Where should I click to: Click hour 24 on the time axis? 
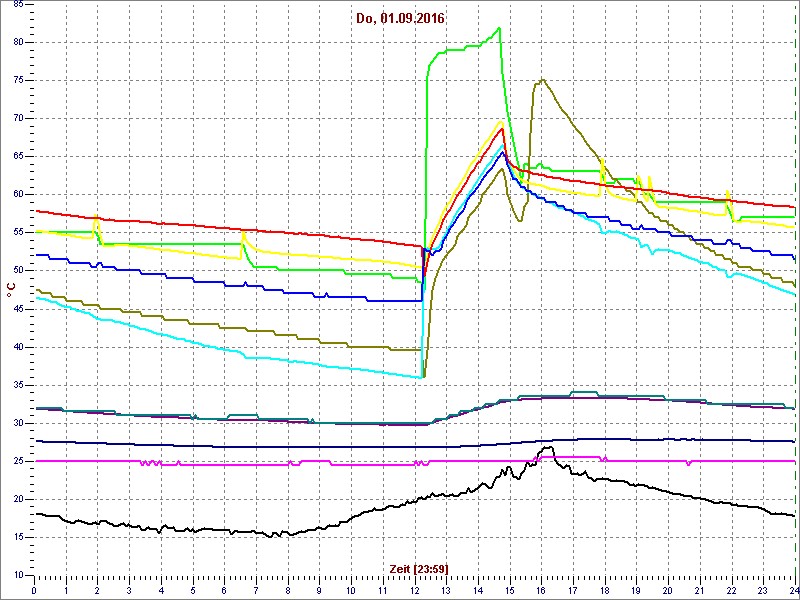point(794,591)
